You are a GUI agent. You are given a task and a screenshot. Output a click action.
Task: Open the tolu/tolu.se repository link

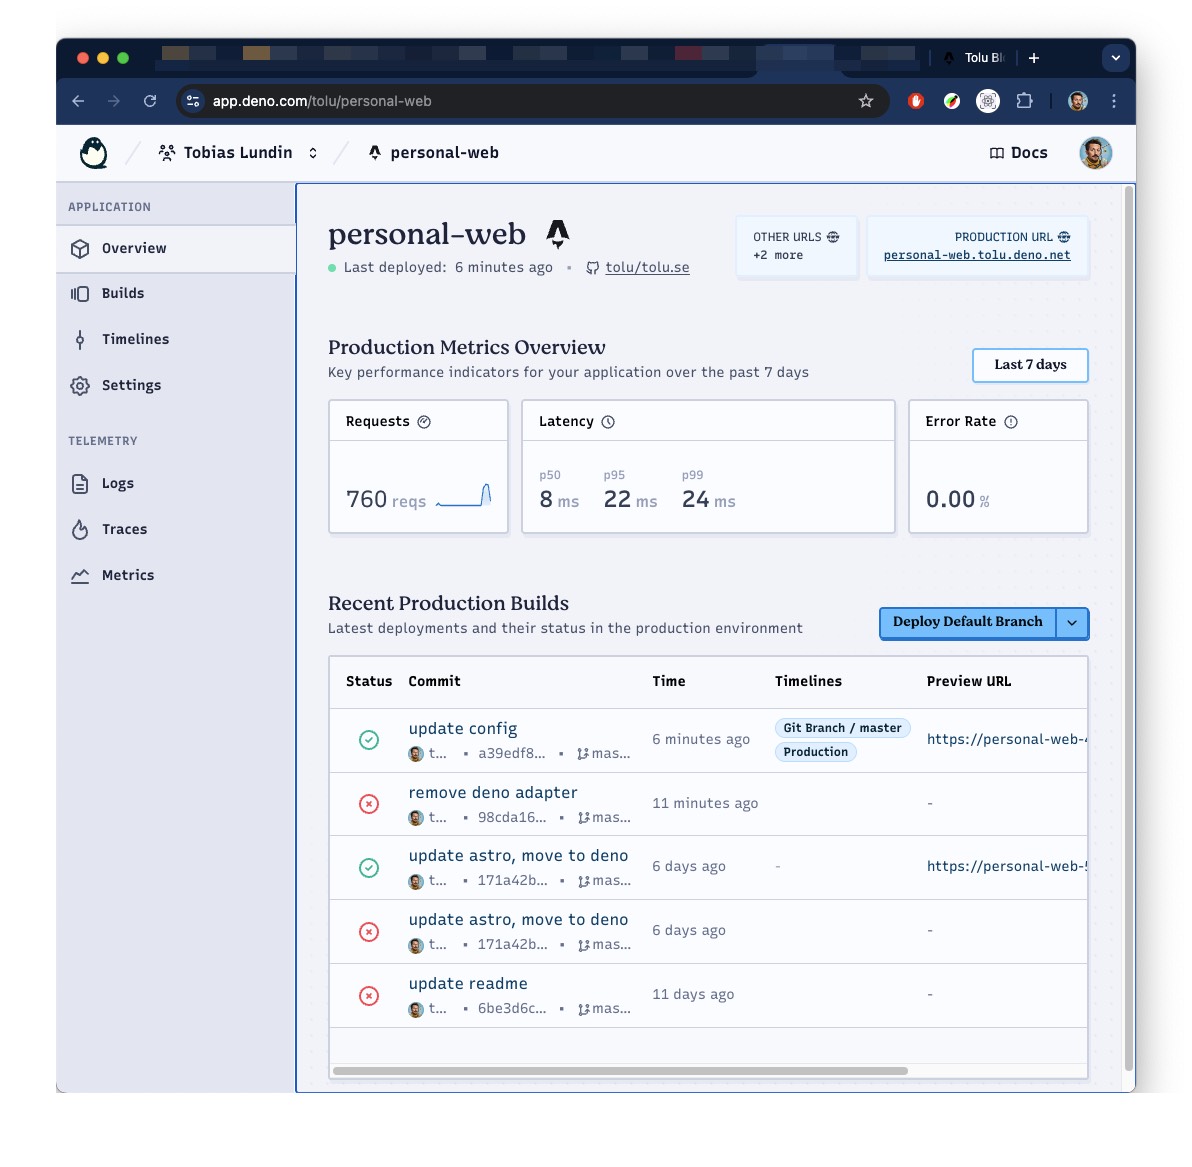(x=647, y=268)
